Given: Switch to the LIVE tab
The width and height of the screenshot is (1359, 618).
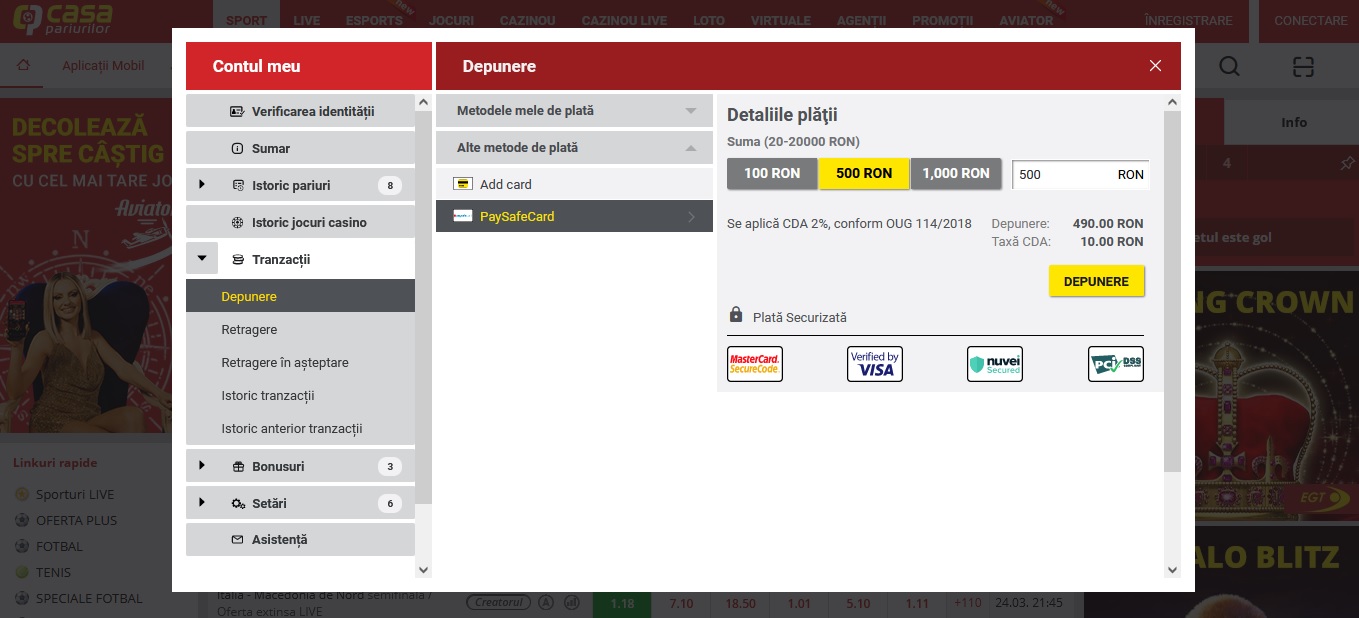Looking at the screenshot, I should pos(306,21).
